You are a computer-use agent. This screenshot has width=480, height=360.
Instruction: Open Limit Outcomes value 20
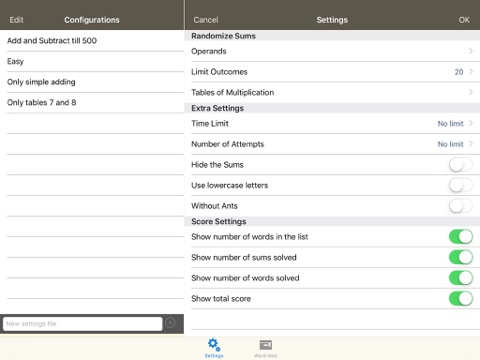click(459, 72)
